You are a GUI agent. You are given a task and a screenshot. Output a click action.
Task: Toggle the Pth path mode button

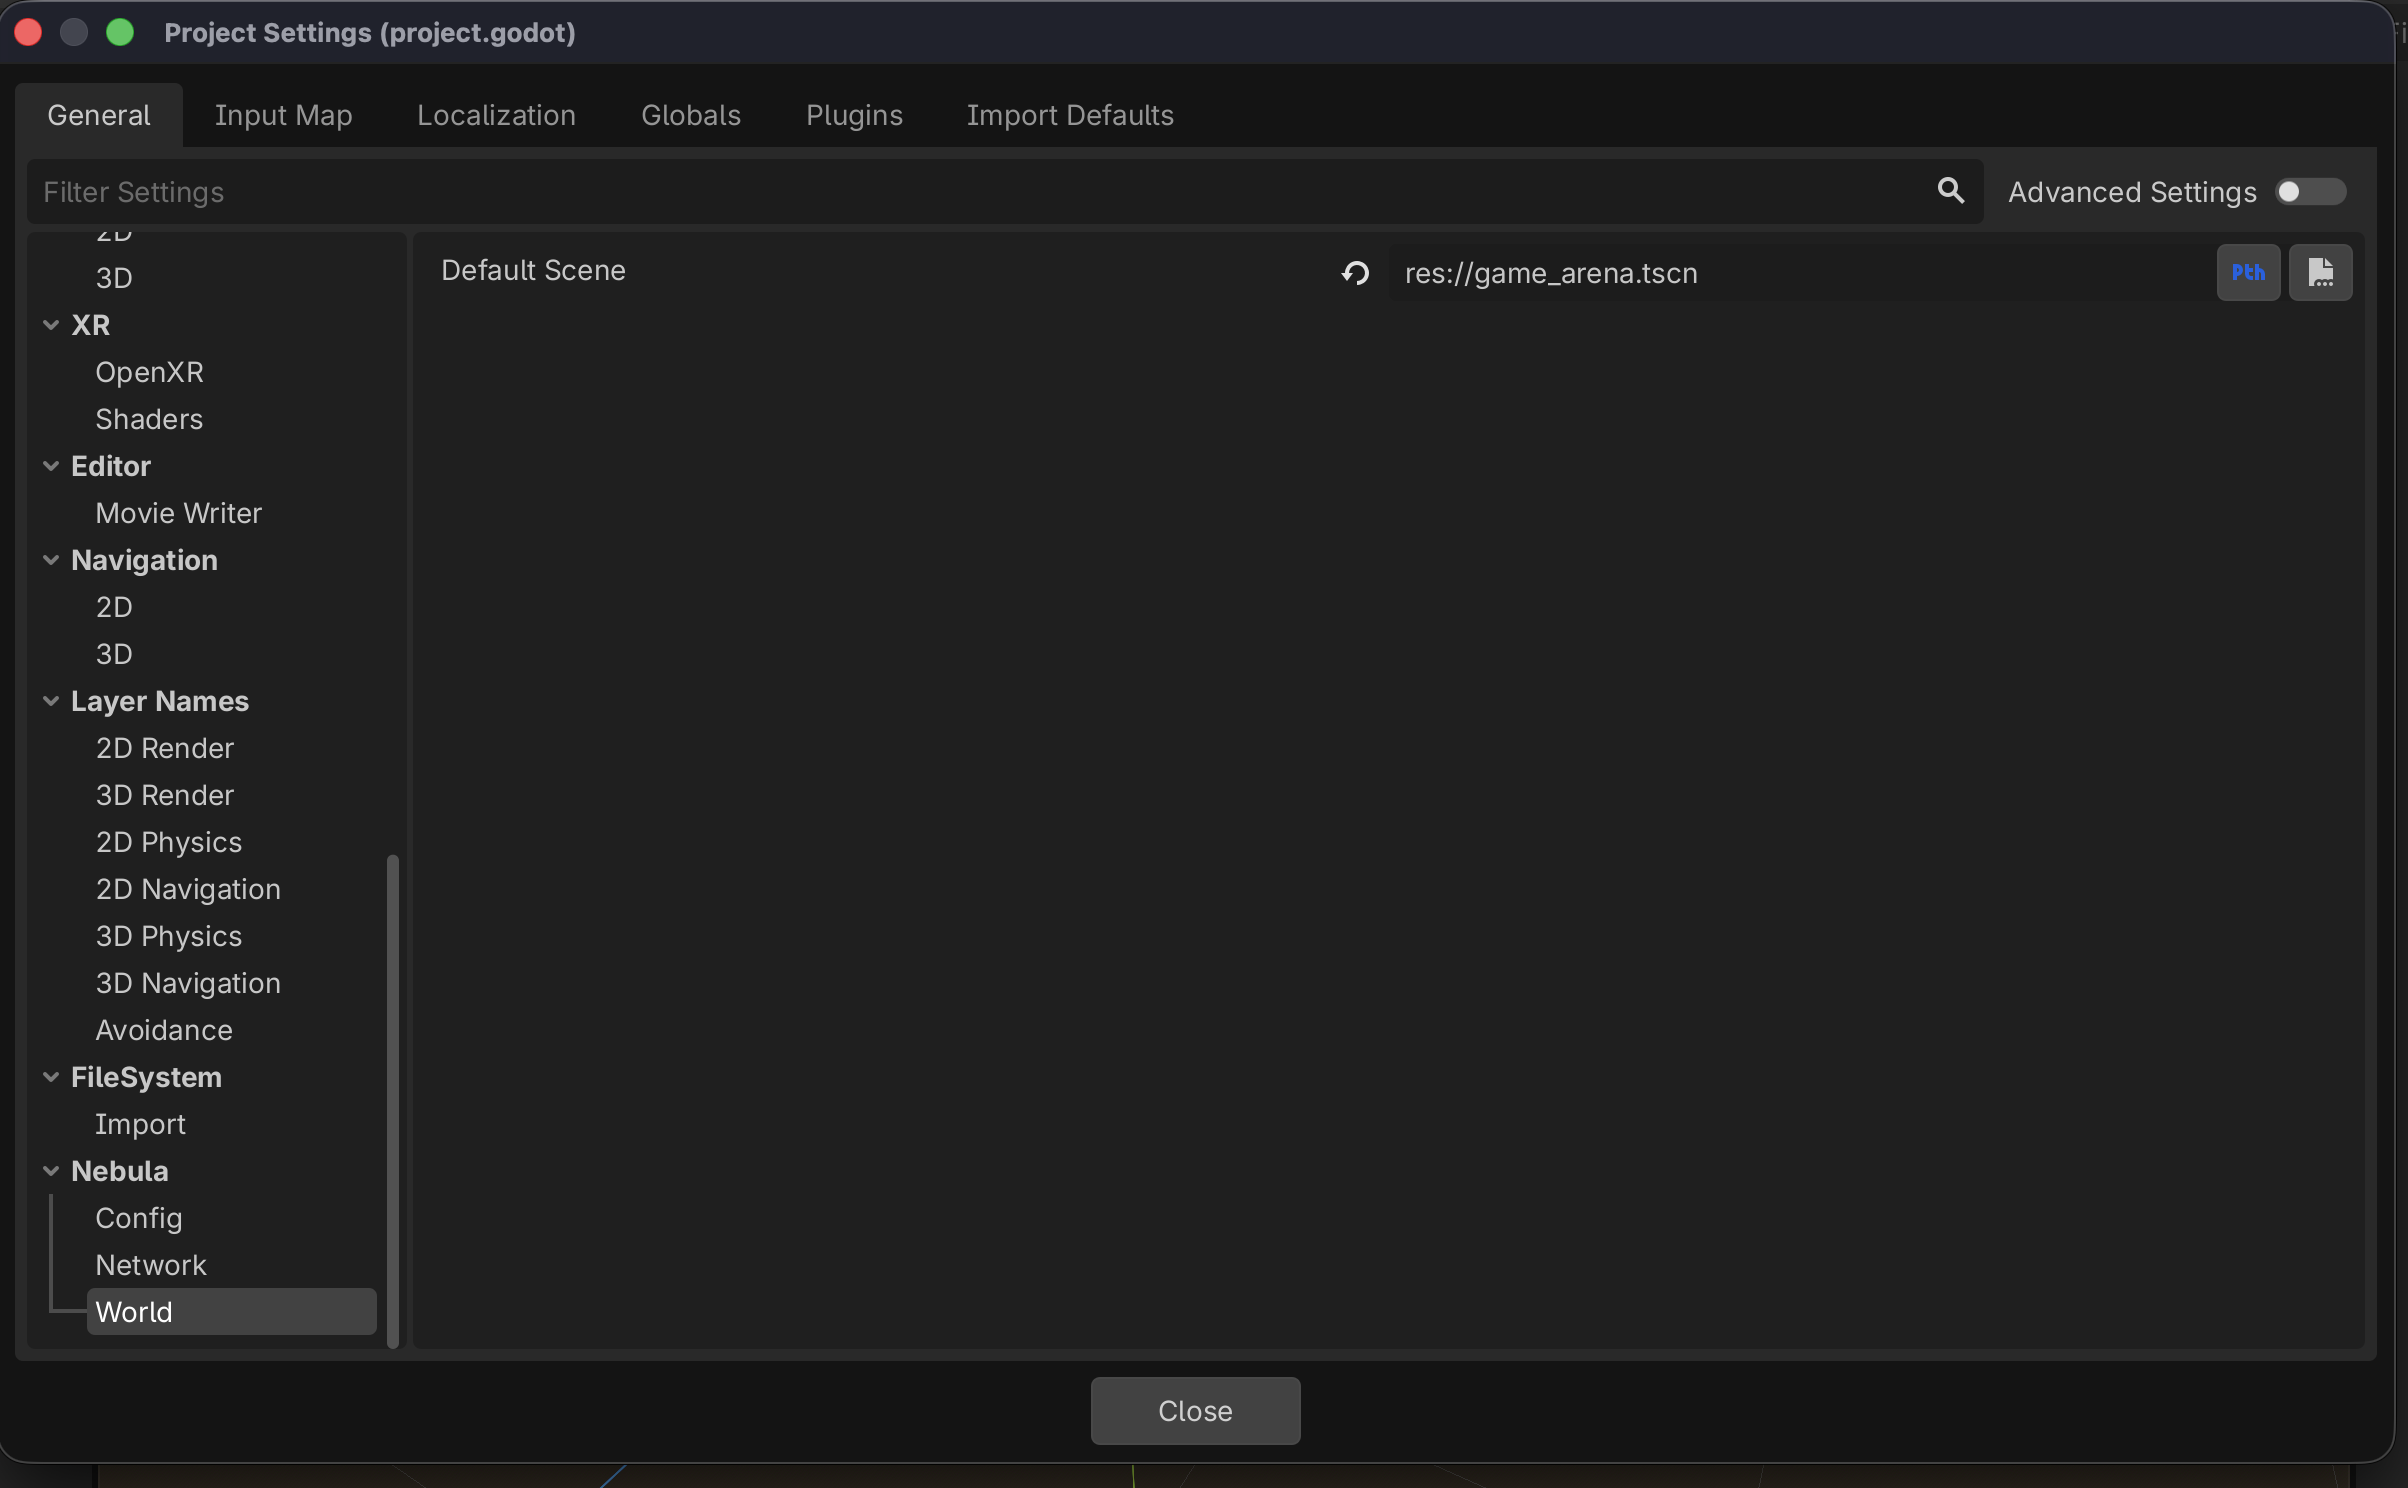pyautogui.click(x=2248, y=273)
